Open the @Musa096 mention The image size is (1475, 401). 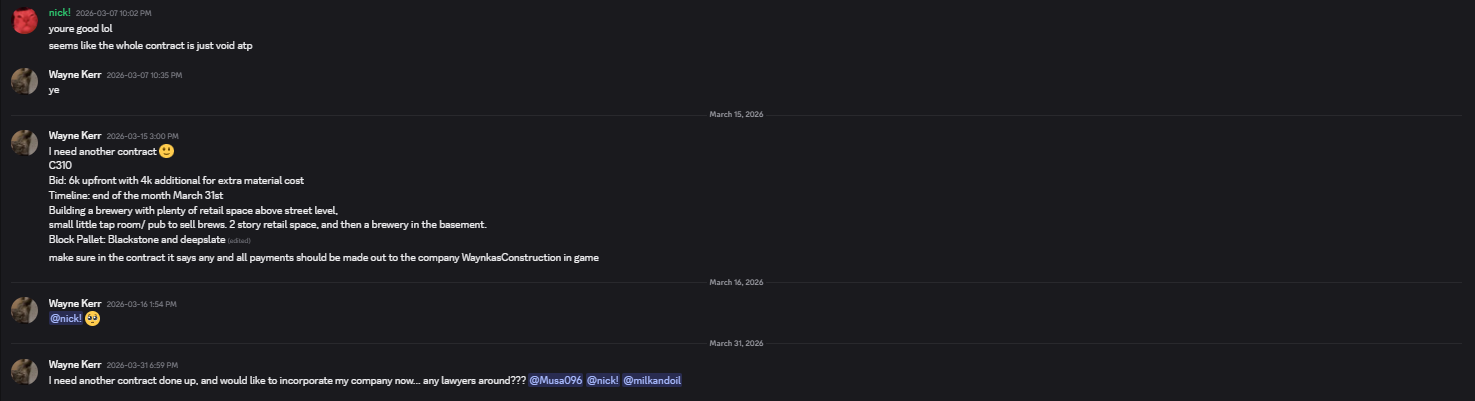click(x=555, y=380)
